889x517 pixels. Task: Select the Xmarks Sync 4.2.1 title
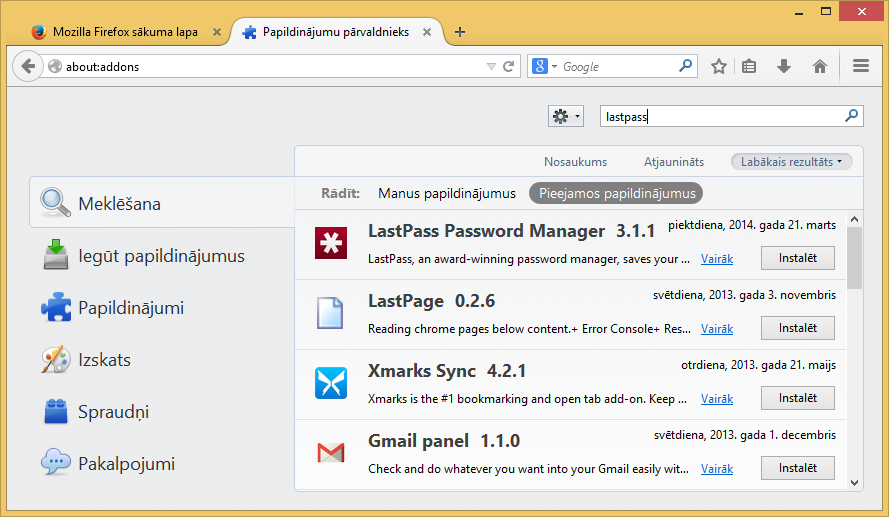tap(447, 371)
